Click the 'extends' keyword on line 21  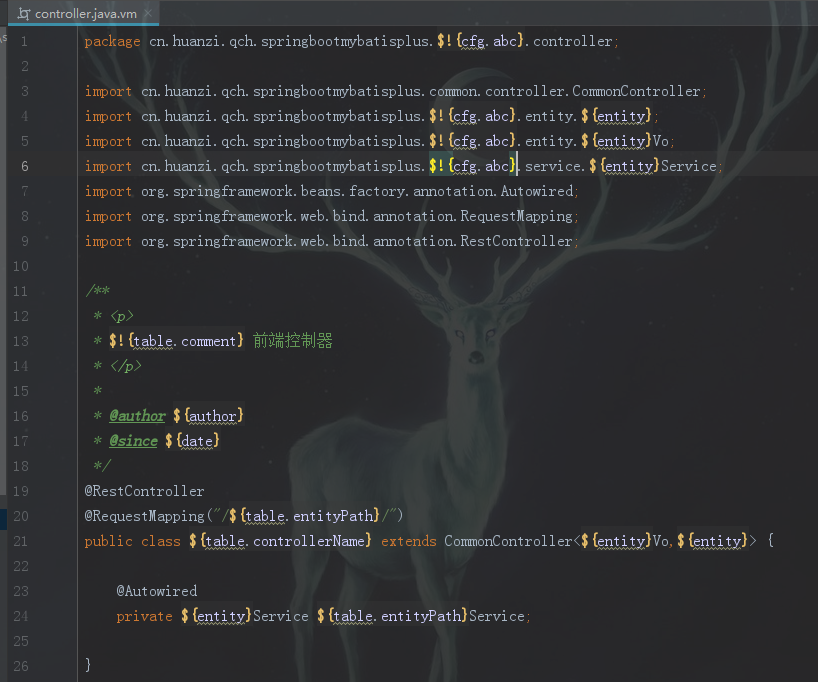pyautogui.click(x=408, y=541)
